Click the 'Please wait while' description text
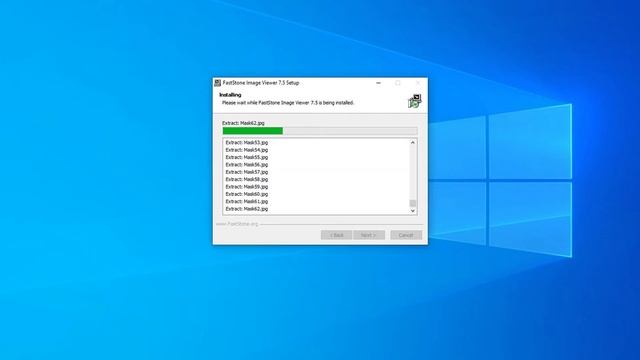Screen dimensions: 640x360 [288, 103]
